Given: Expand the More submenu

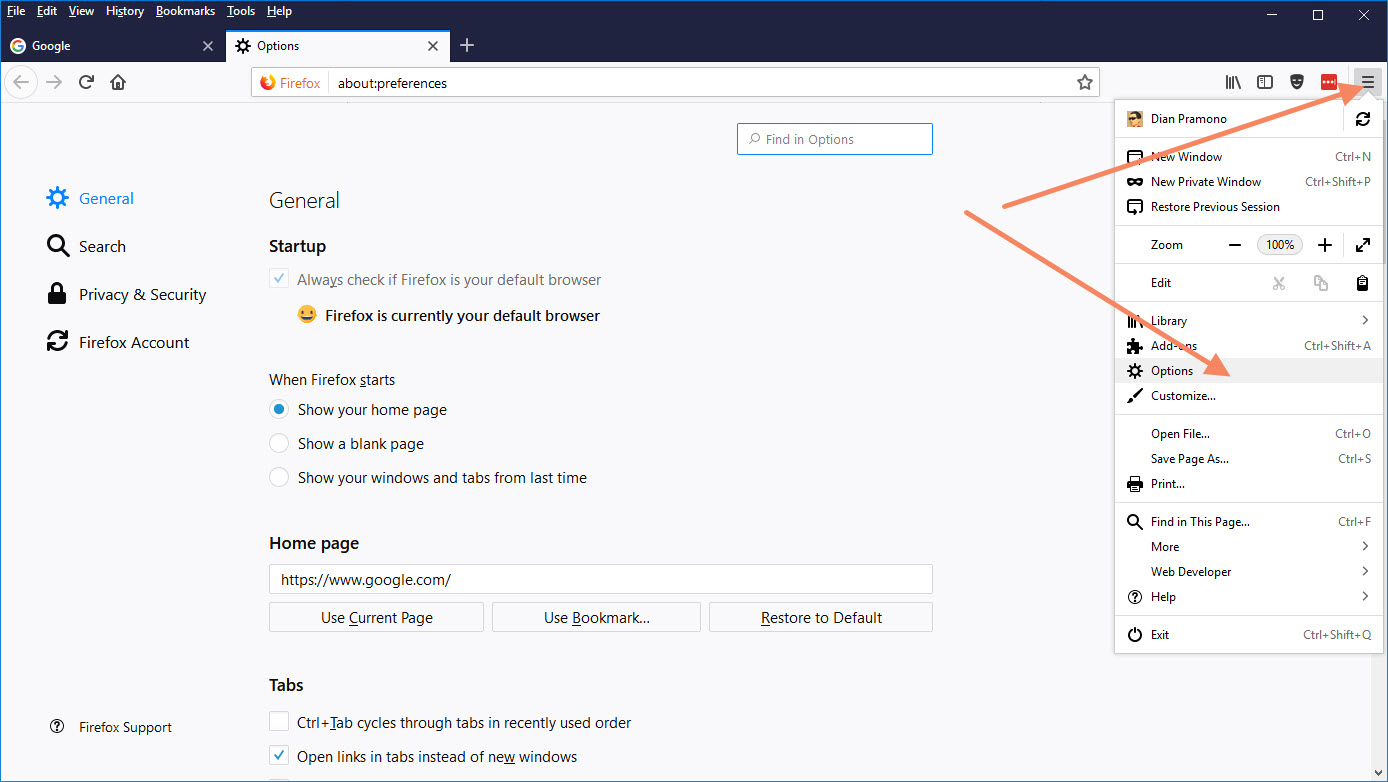Looking at the screenshot, I should tap(1249, 547).
